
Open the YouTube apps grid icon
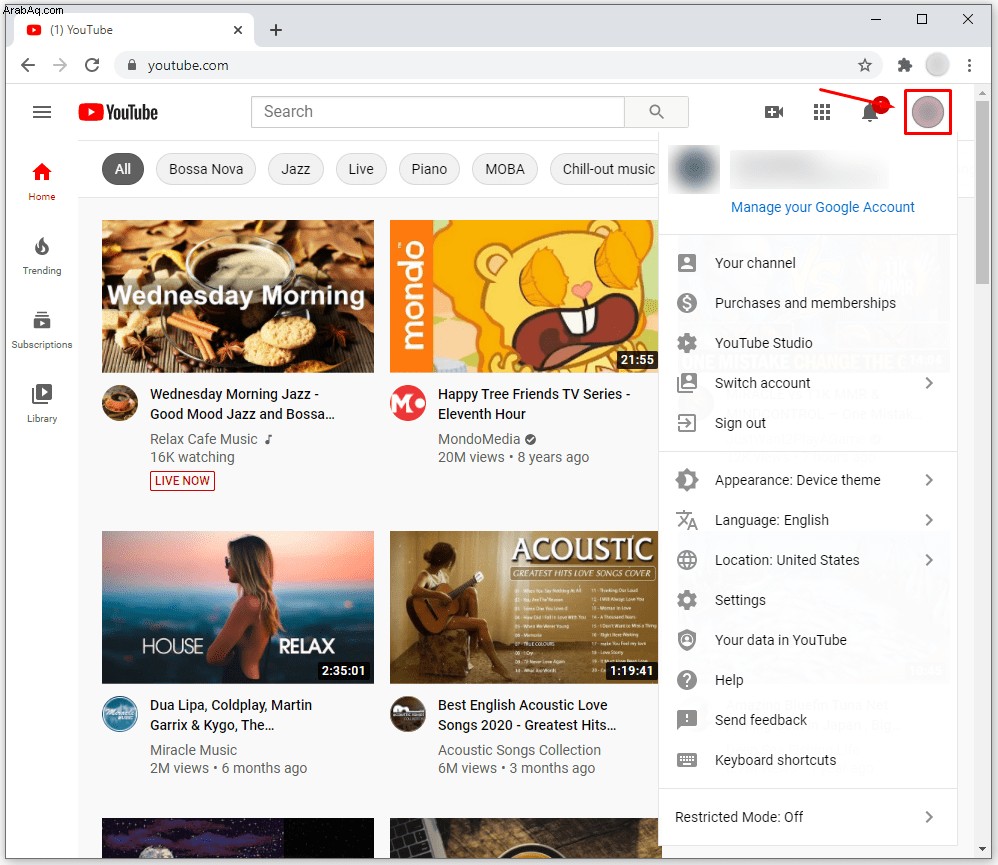[822, 112]
